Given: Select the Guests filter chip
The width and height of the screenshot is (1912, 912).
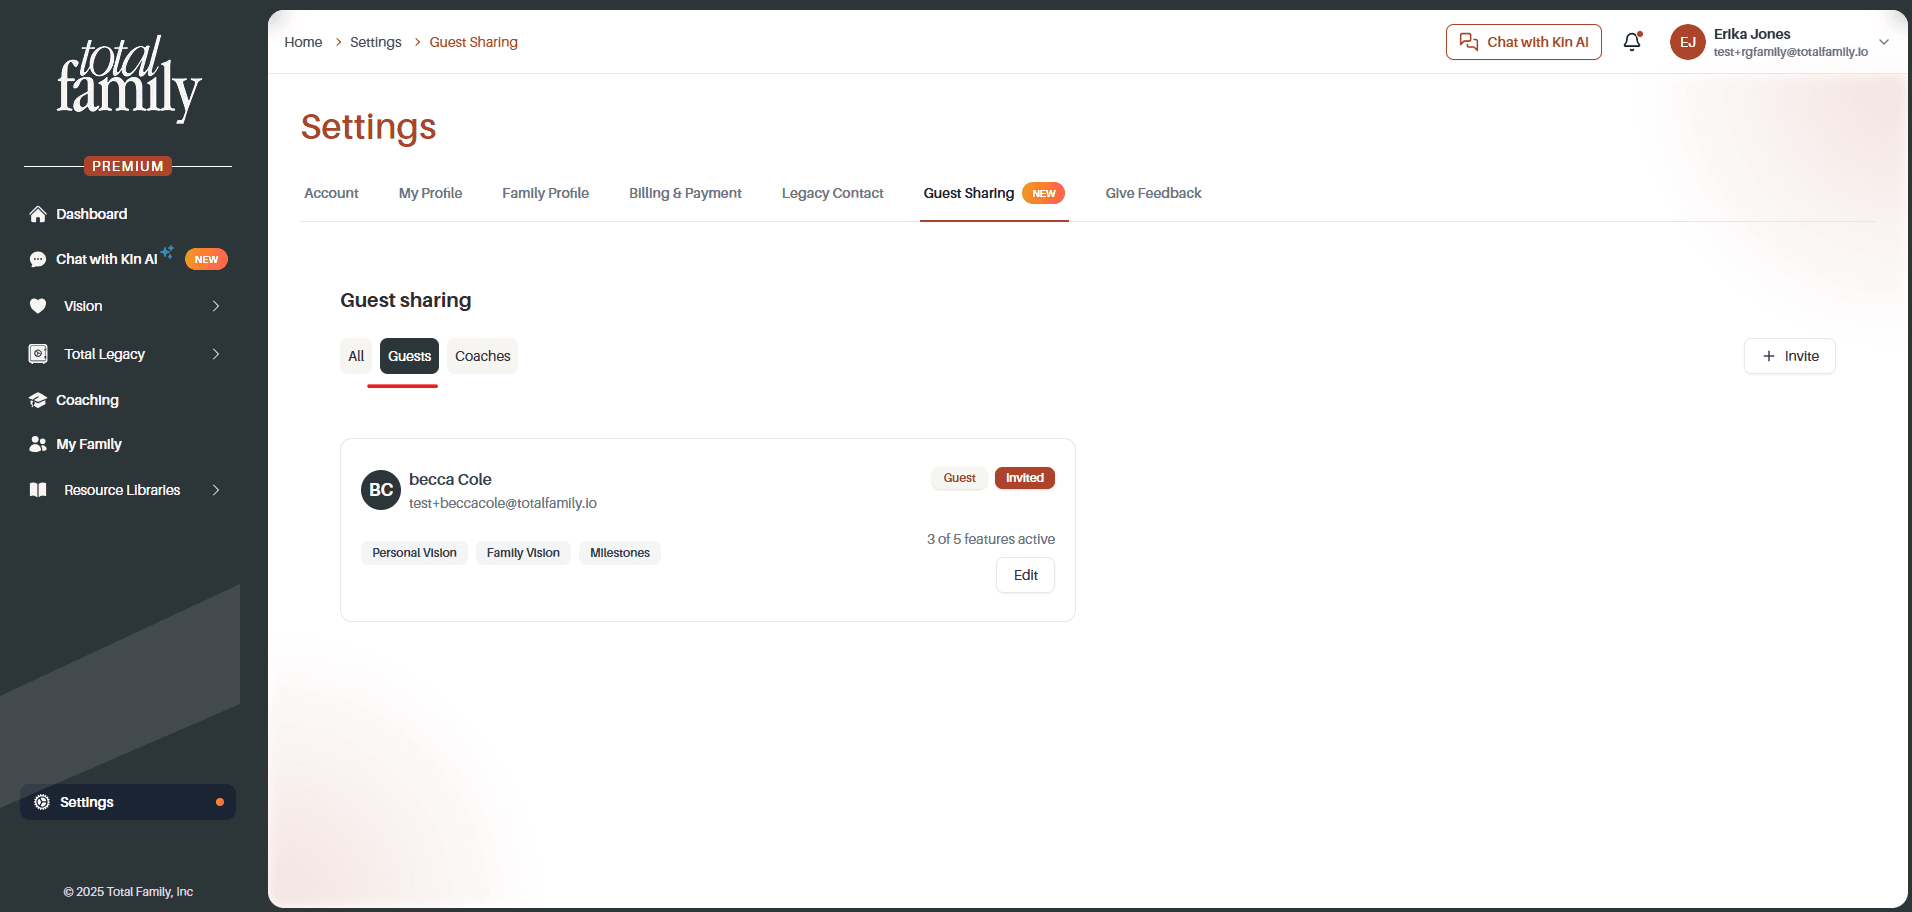Looking at the screenshot, I should 409,356.
